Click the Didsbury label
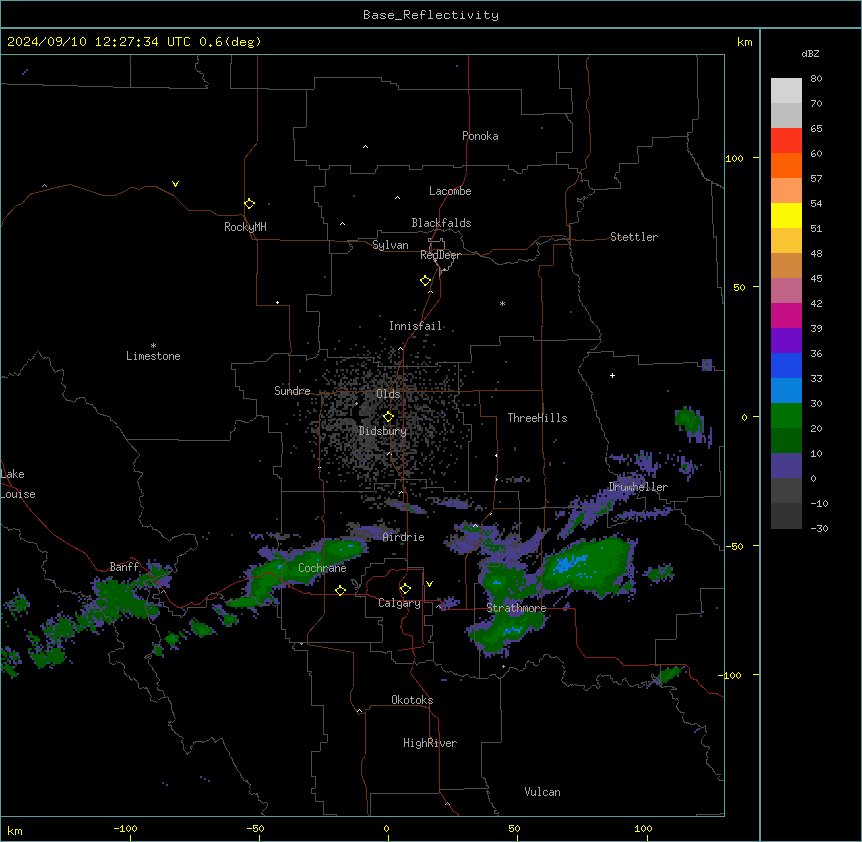The image size is (862, 842). tap(383, 431)
